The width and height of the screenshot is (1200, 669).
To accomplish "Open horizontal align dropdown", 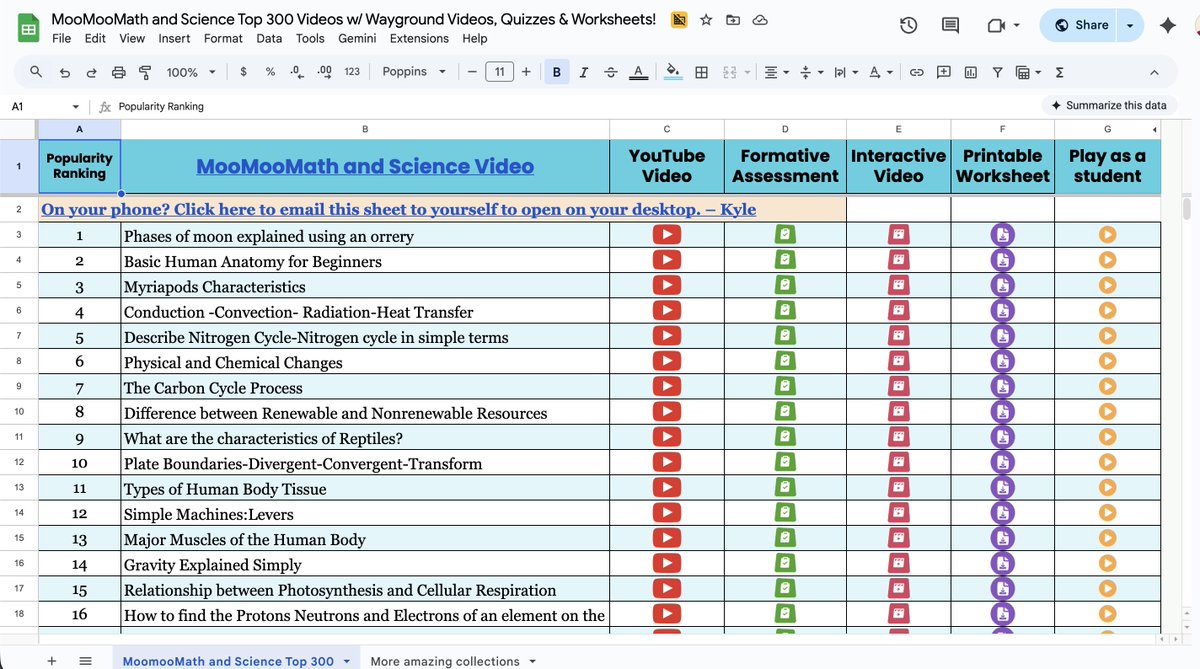I will click(x=775, y=72).
